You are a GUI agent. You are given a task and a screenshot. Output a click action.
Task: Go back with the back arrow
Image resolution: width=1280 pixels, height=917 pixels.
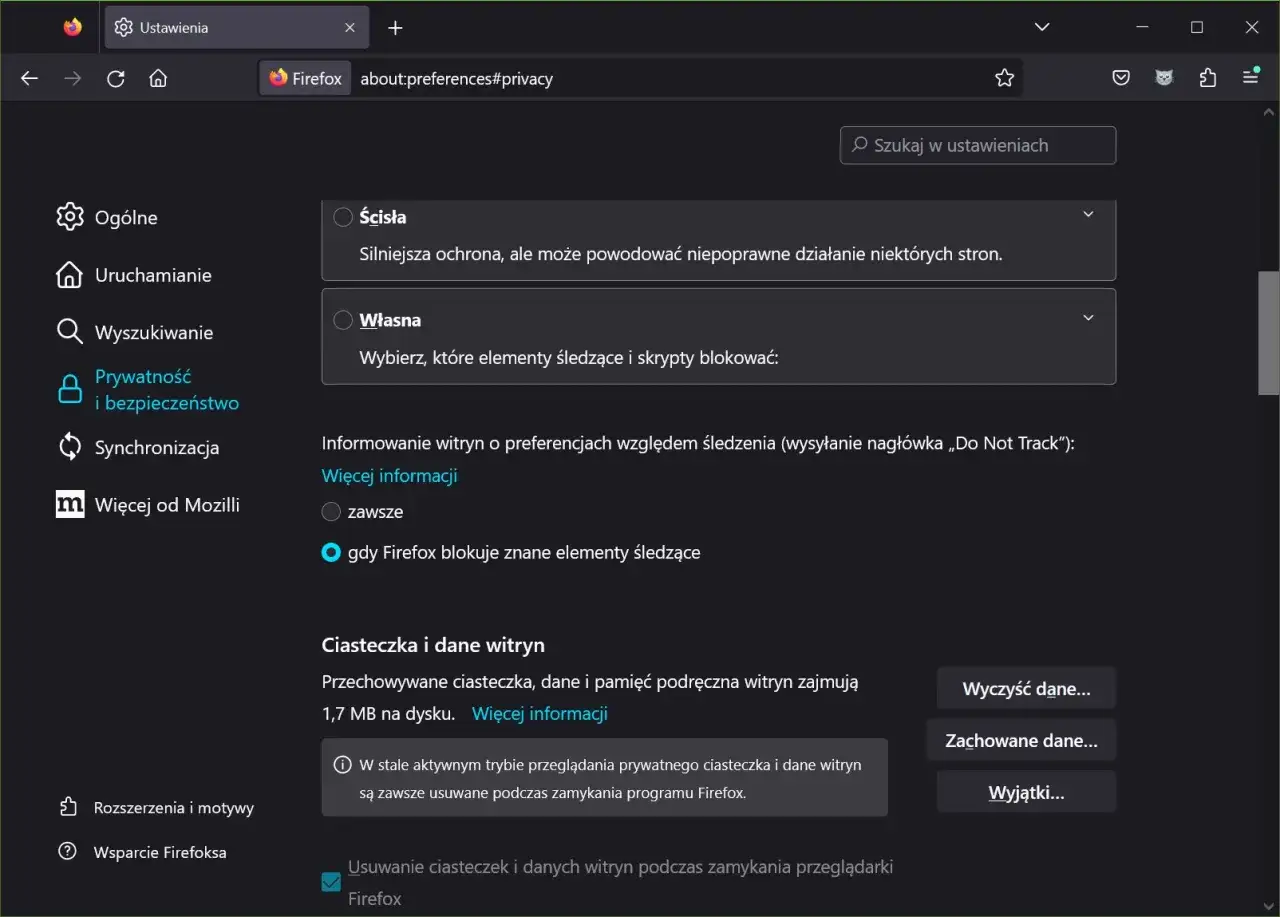(x=29, y=78)
